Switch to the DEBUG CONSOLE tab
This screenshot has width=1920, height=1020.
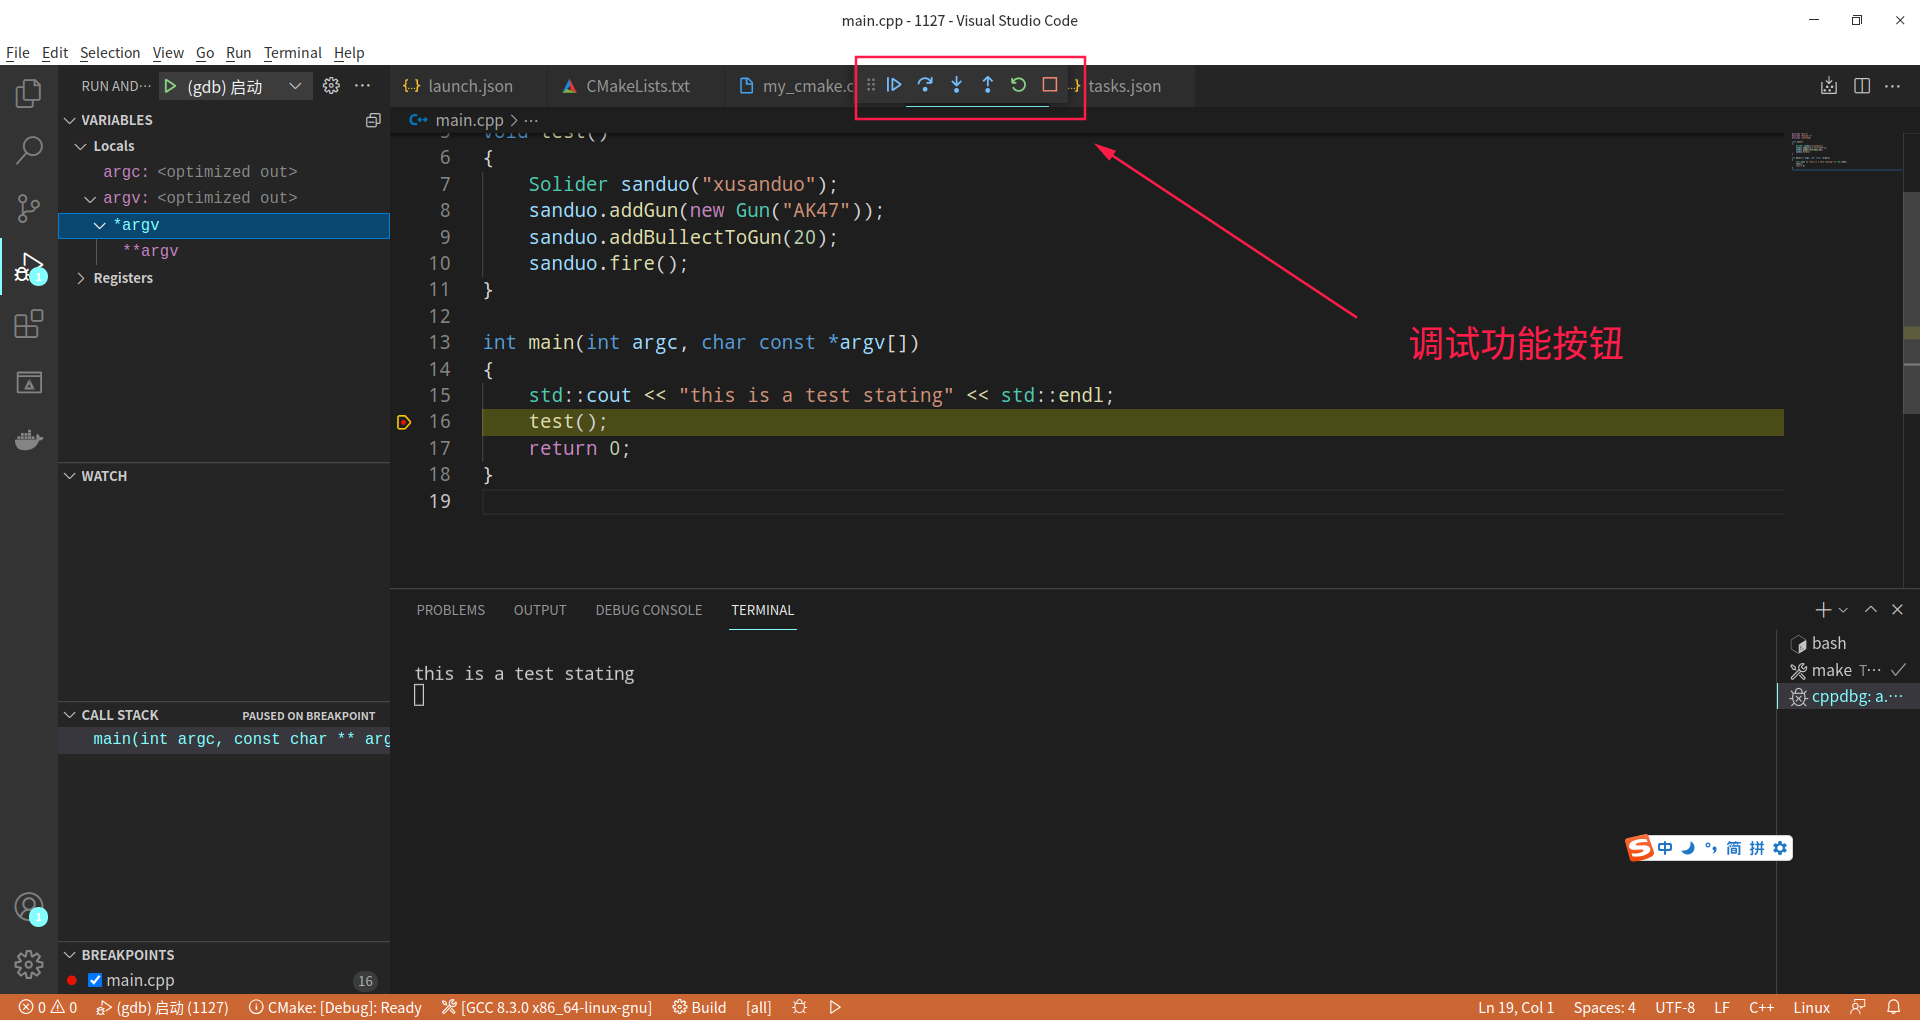pyautogui.click(x=648, y=610)
